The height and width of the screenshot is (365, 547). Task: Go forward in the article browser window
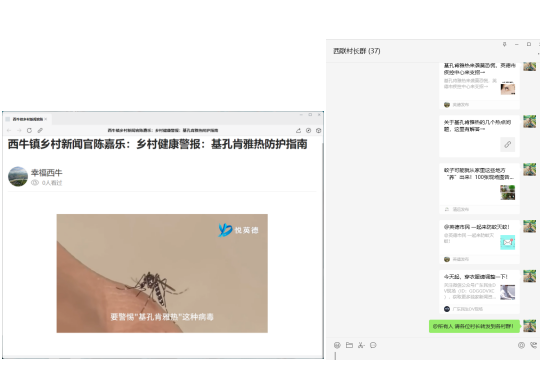click(19, 130)
